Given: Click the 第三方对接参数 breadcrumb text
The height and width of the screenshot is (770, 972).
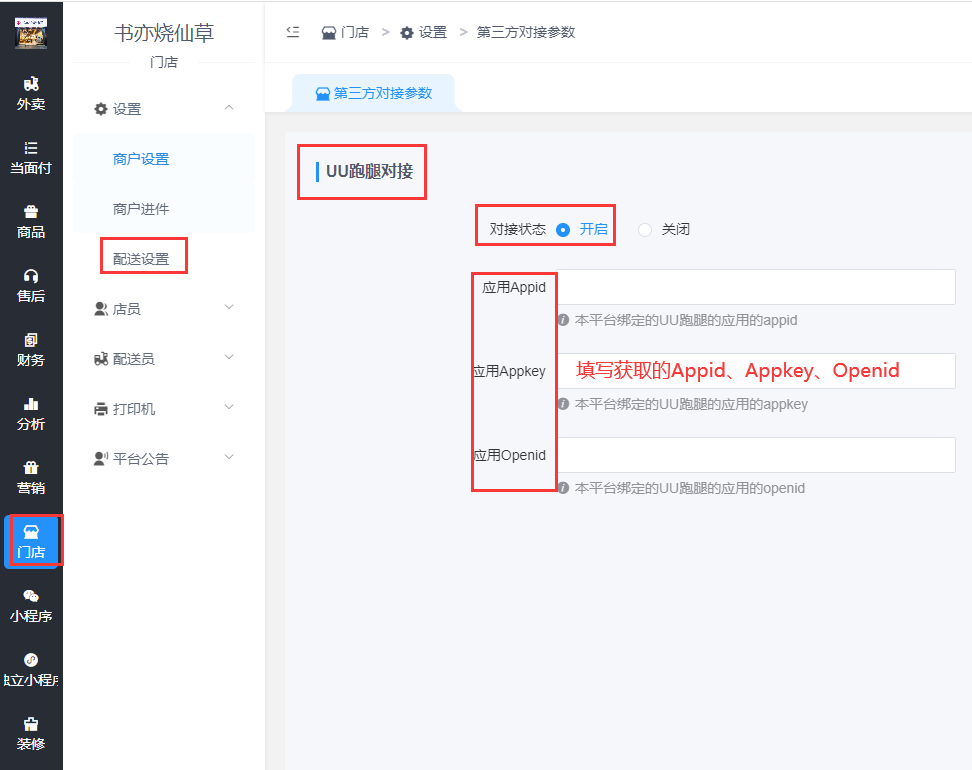Looking at the screenshot, I should coord(526,32).
